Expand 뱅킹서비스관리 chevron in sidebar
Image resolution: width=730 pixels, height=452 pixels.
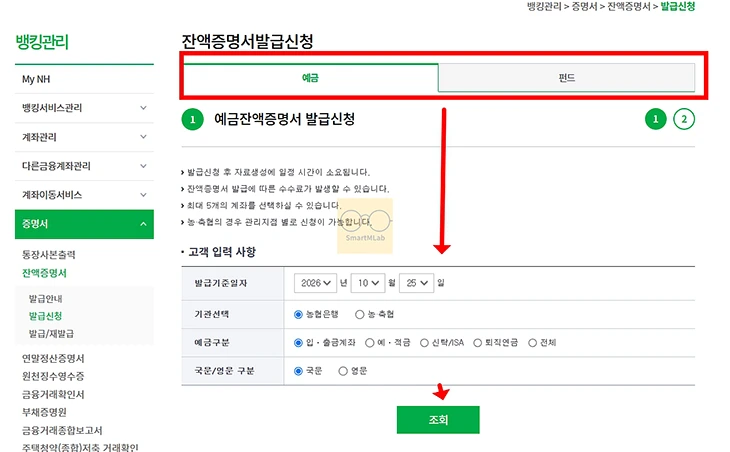[x=143, y=108]
